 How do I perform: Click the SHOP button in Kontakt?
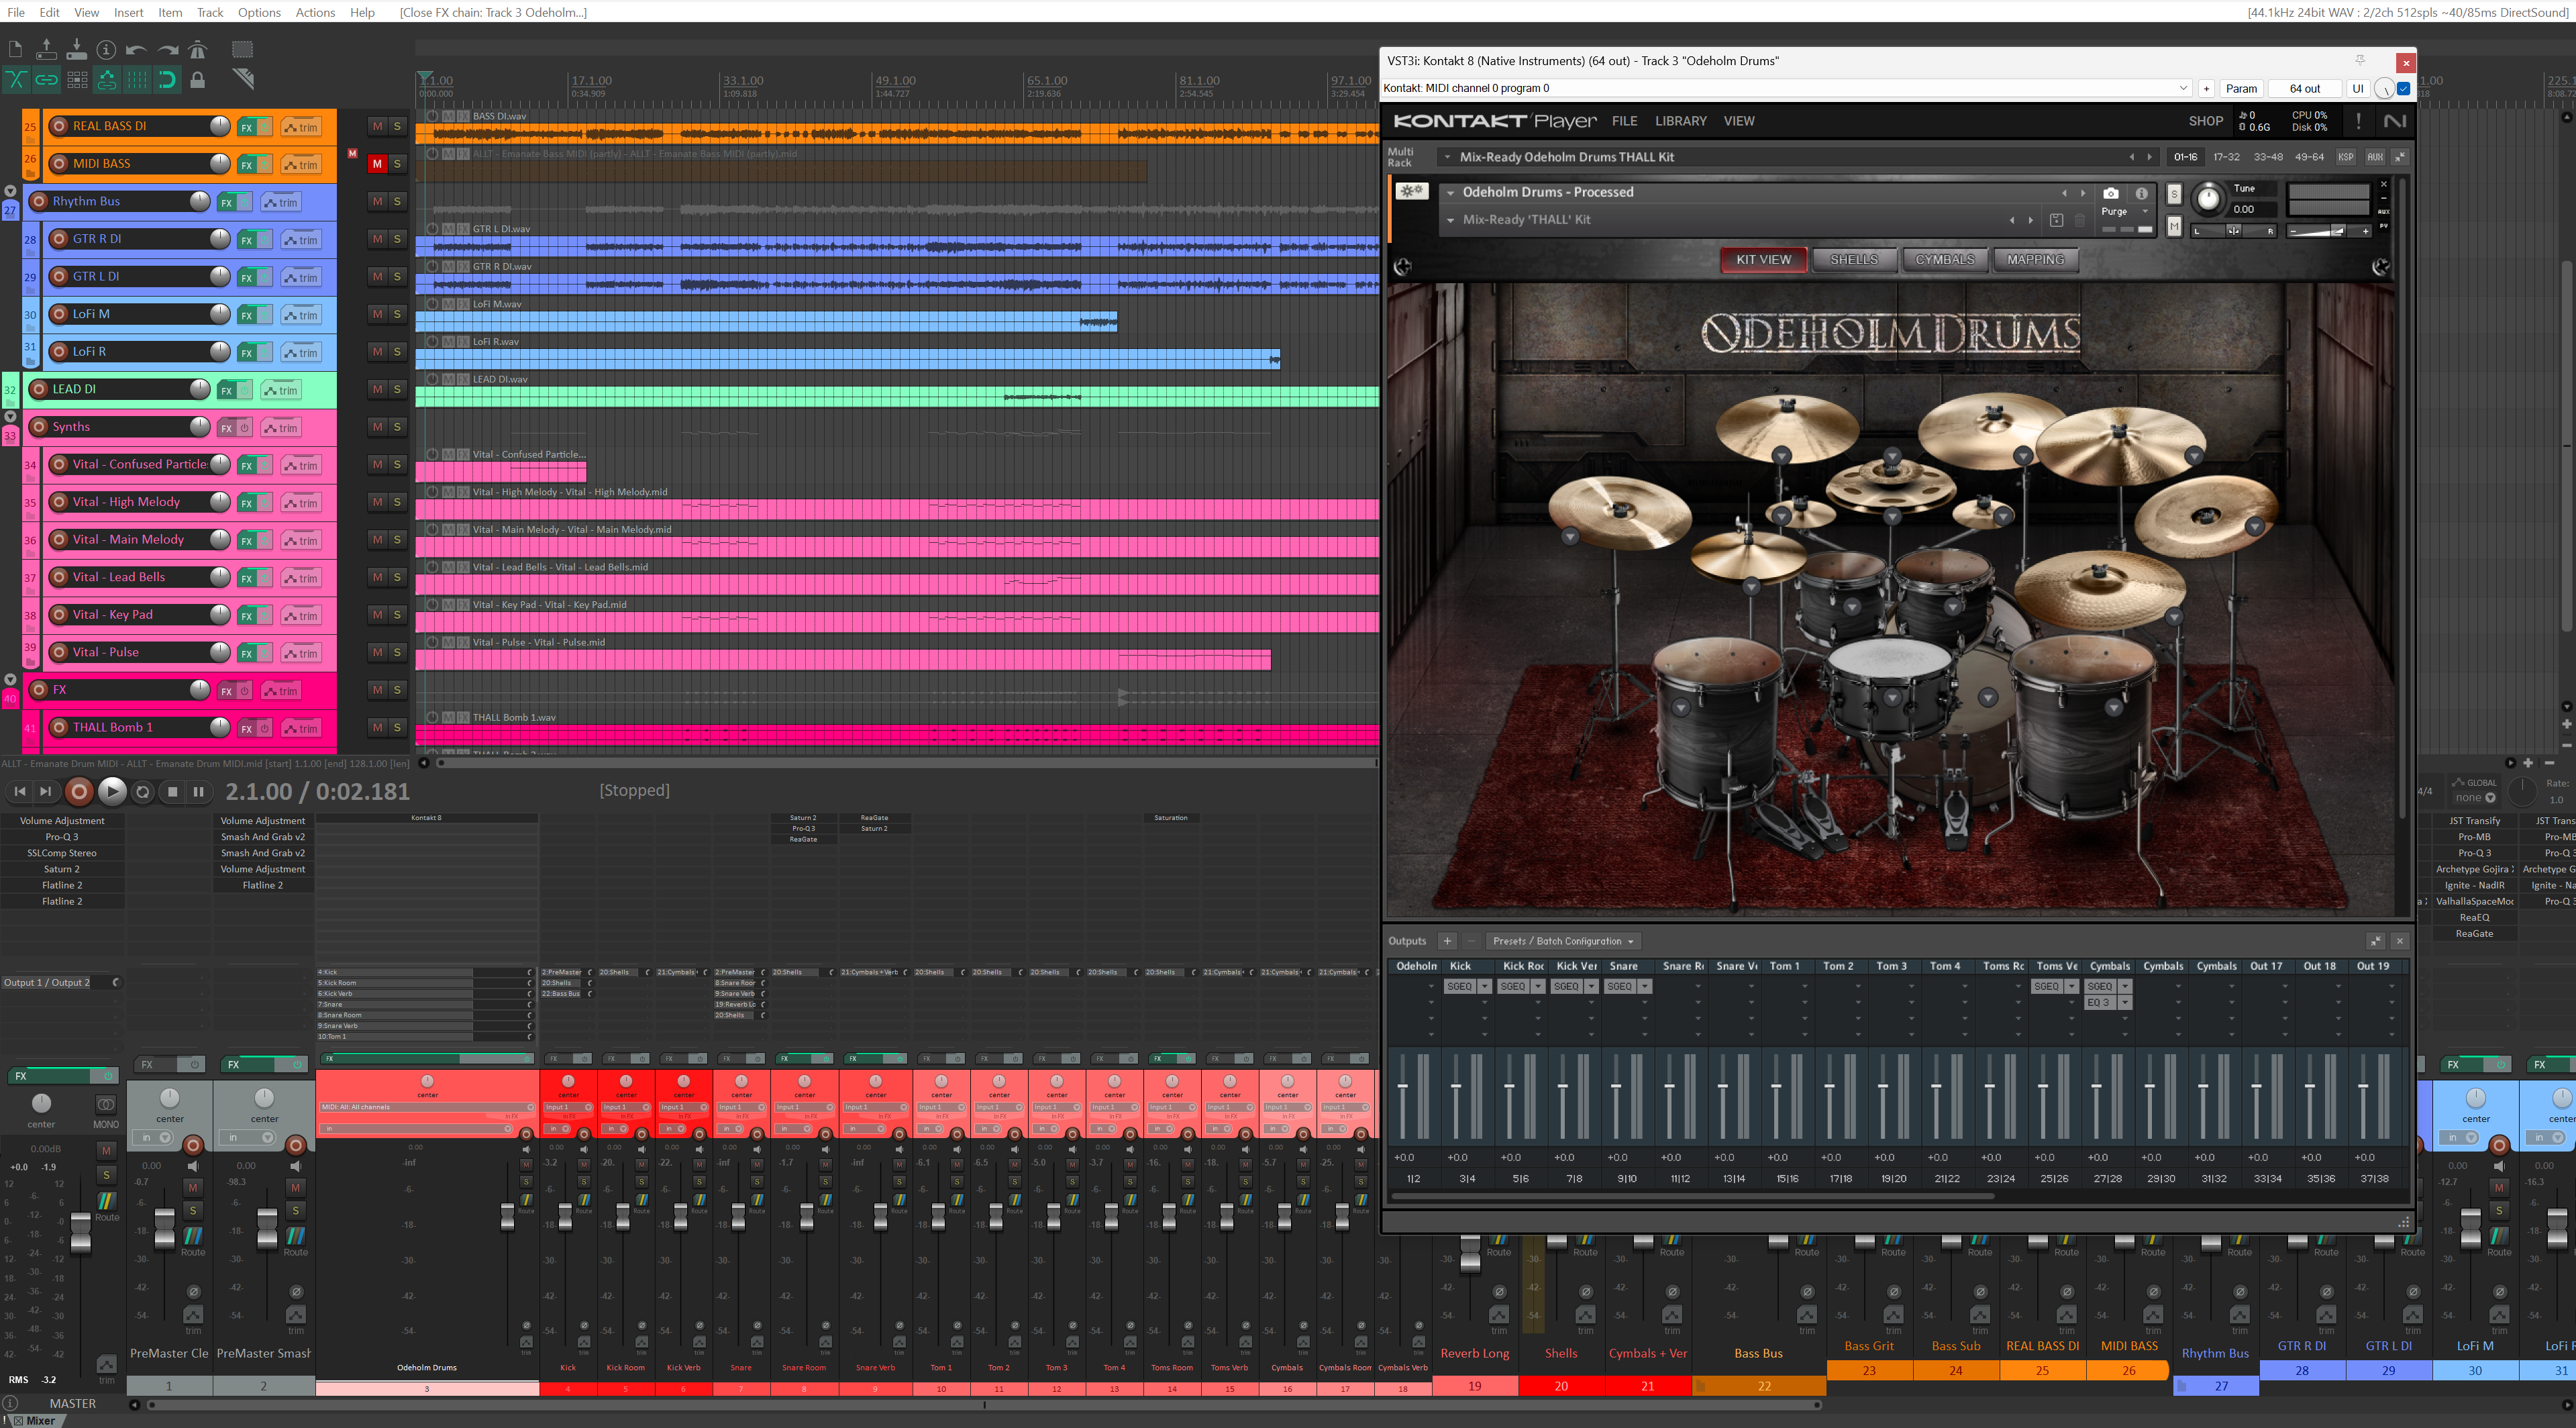(2205, 121)
